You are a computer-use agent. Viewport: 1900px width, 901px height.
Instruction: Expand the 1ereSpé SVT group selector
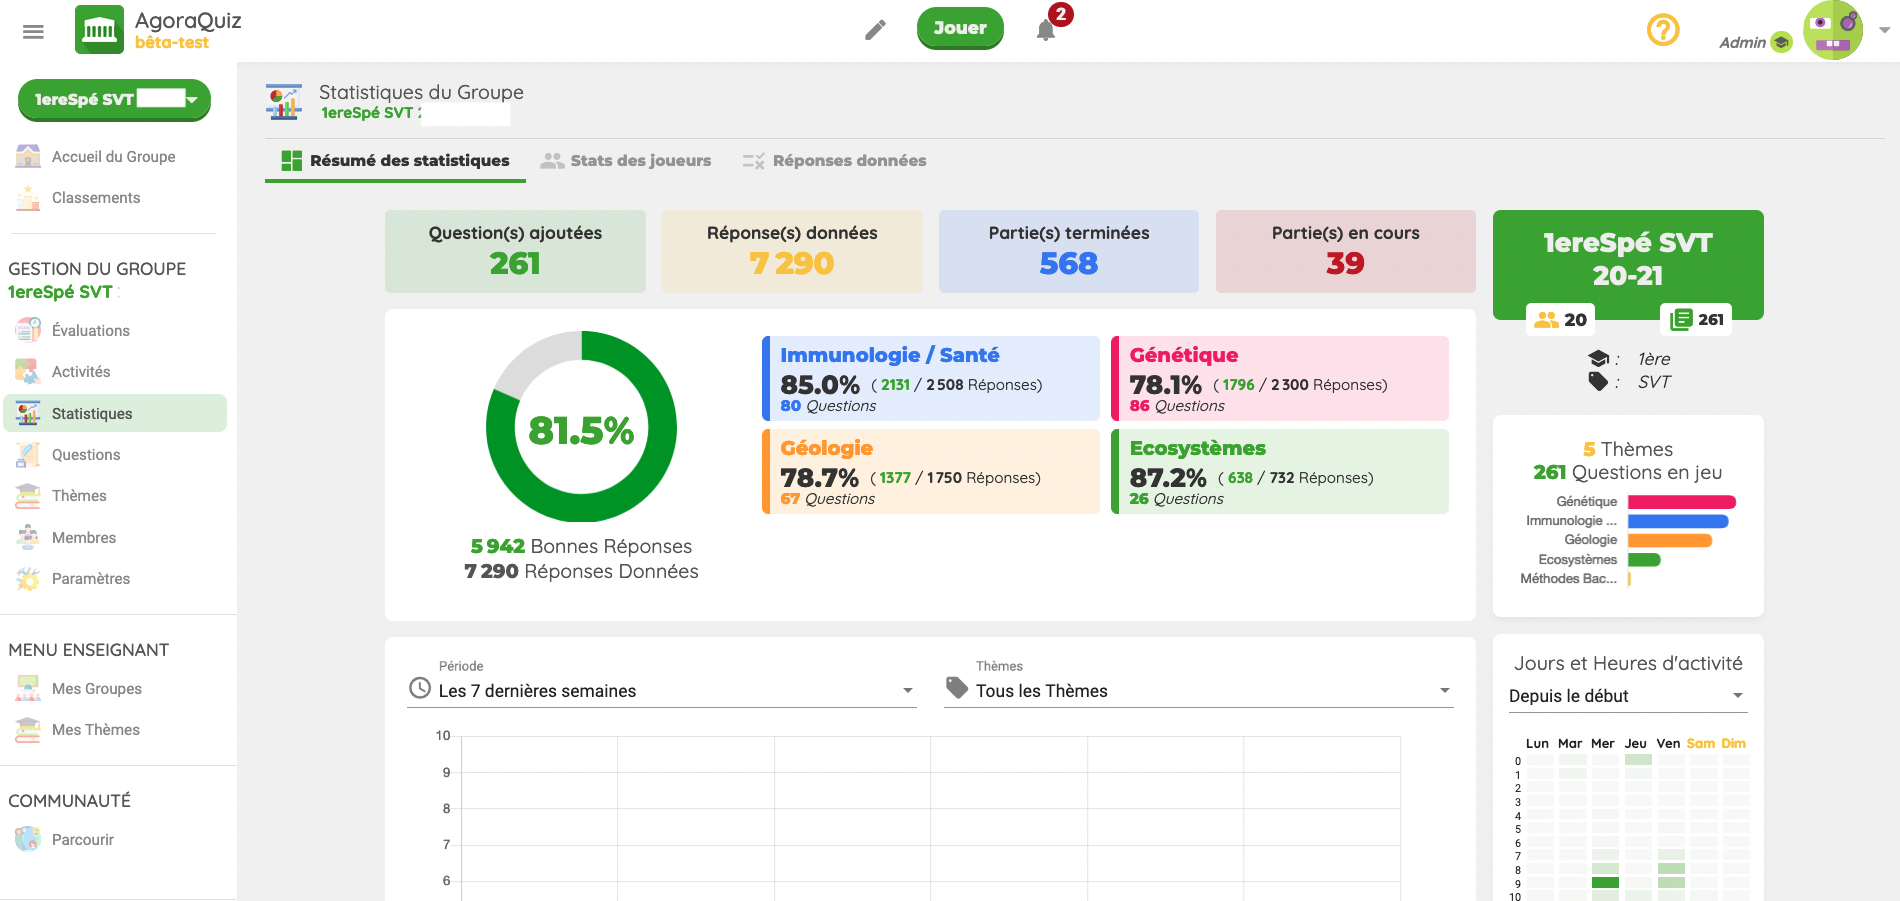[114, 99]
